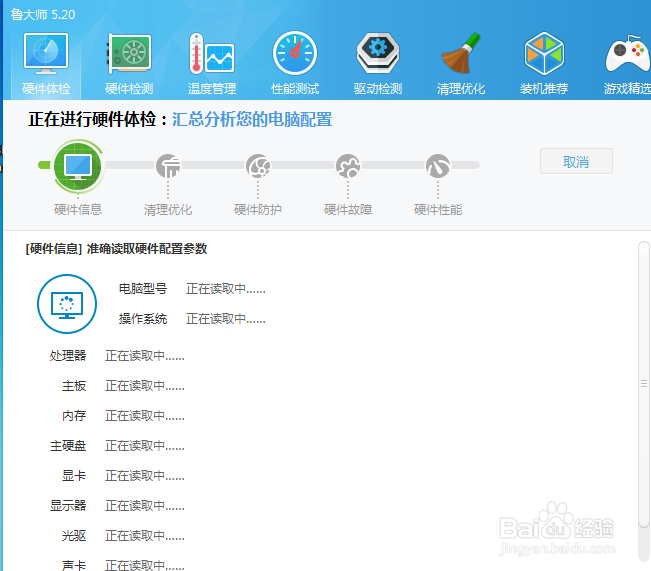Open the 硬件检测 hardware detection icon
651x571 pixels.
click(129, 53)
